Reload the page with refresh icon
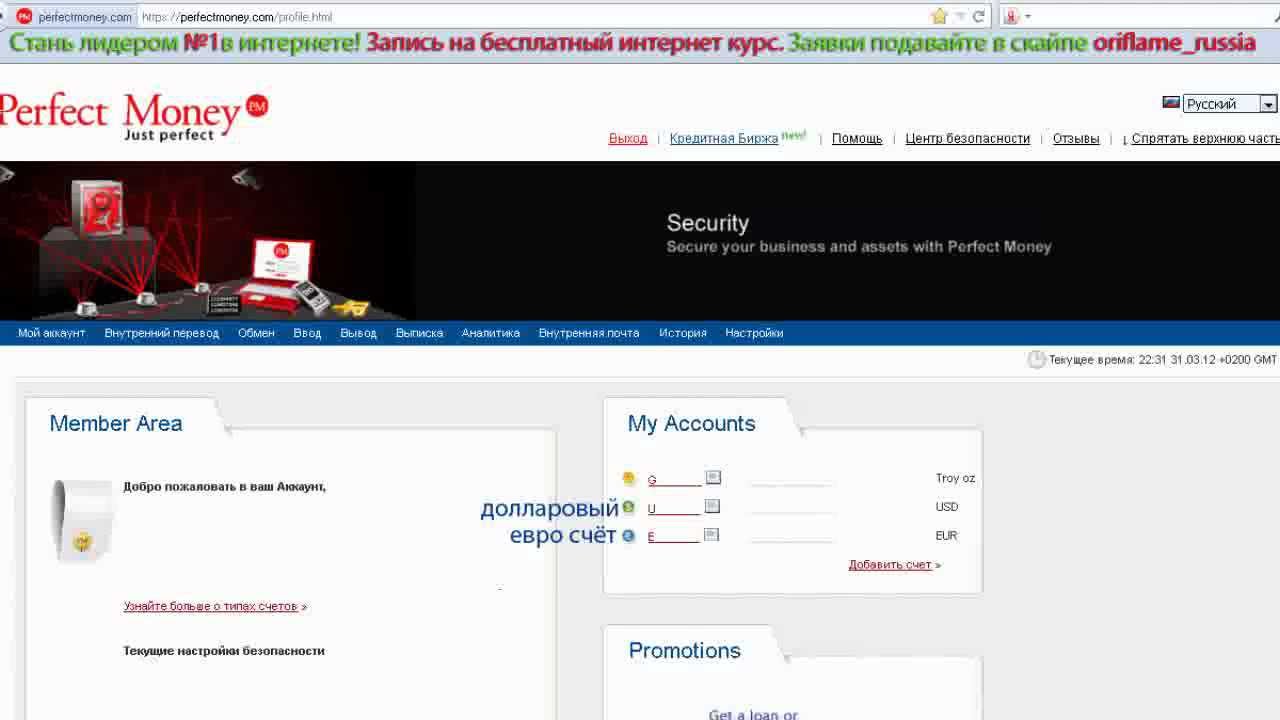Image resolution: width=1280 pixels, height=720 pixels. [x=979, y=16]
